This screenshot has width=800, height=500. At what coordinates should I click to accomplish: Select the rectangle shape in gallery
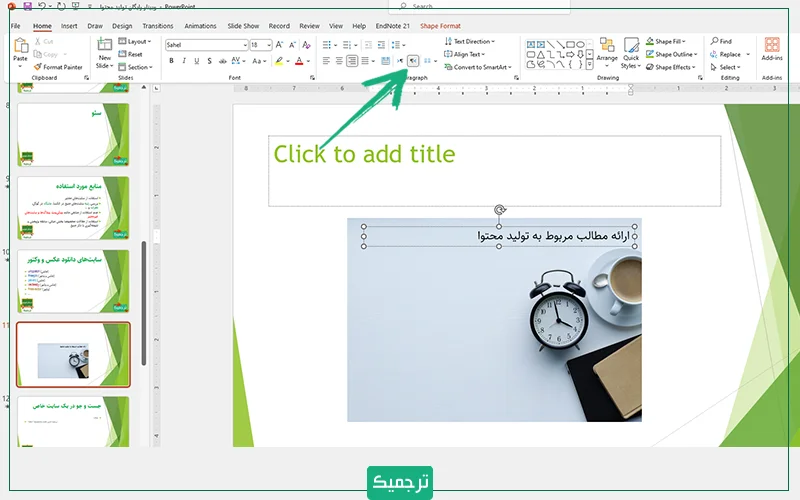click(x=570, y=44)
